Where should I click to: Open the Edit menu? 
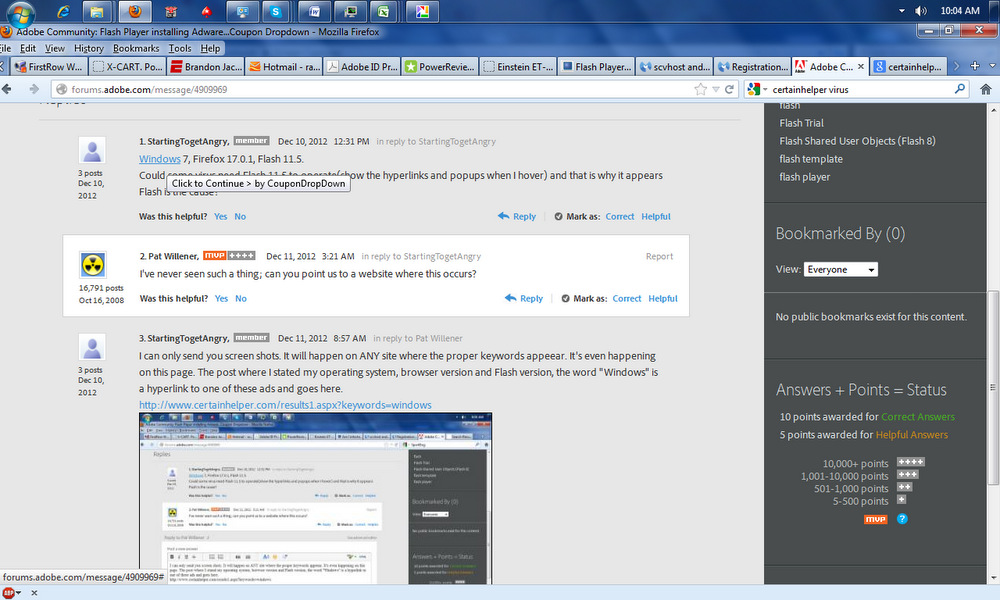coord(27,48)
